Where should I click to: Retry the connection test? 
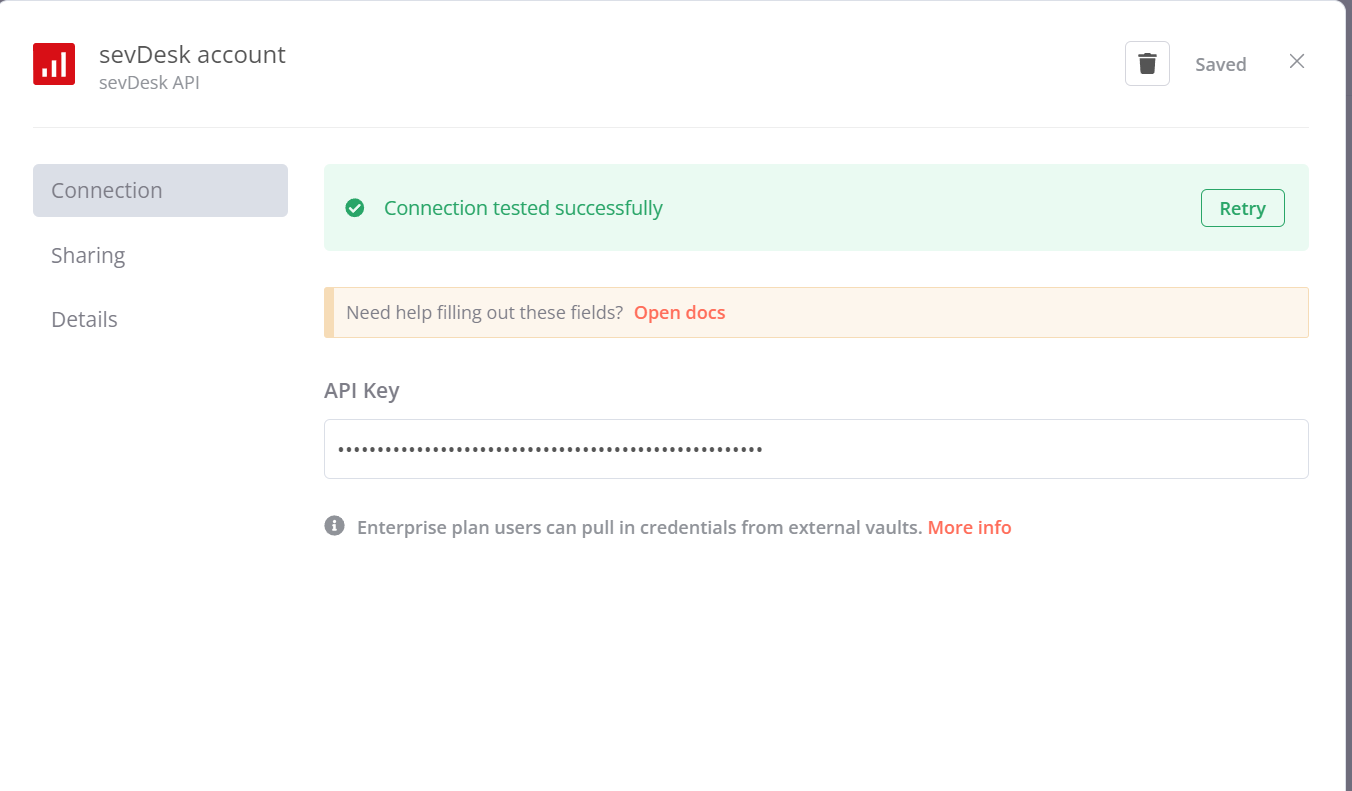coord(1242,208)
